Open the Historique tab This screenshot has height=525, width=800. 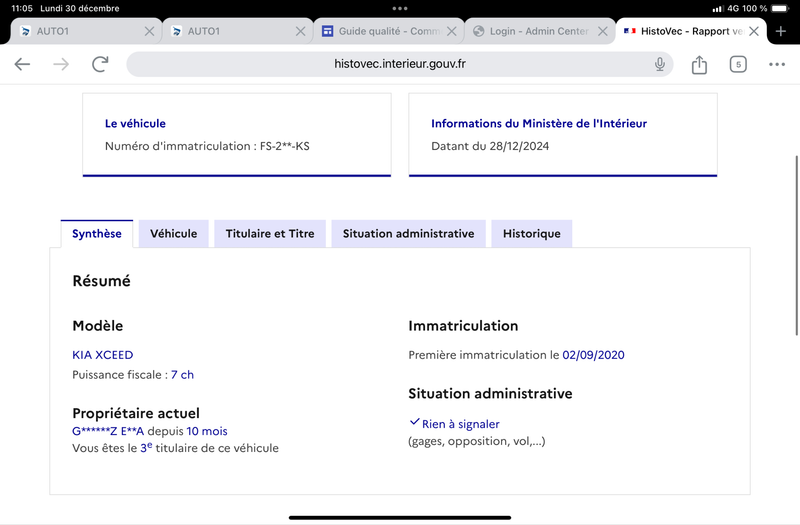coord(532,234)
